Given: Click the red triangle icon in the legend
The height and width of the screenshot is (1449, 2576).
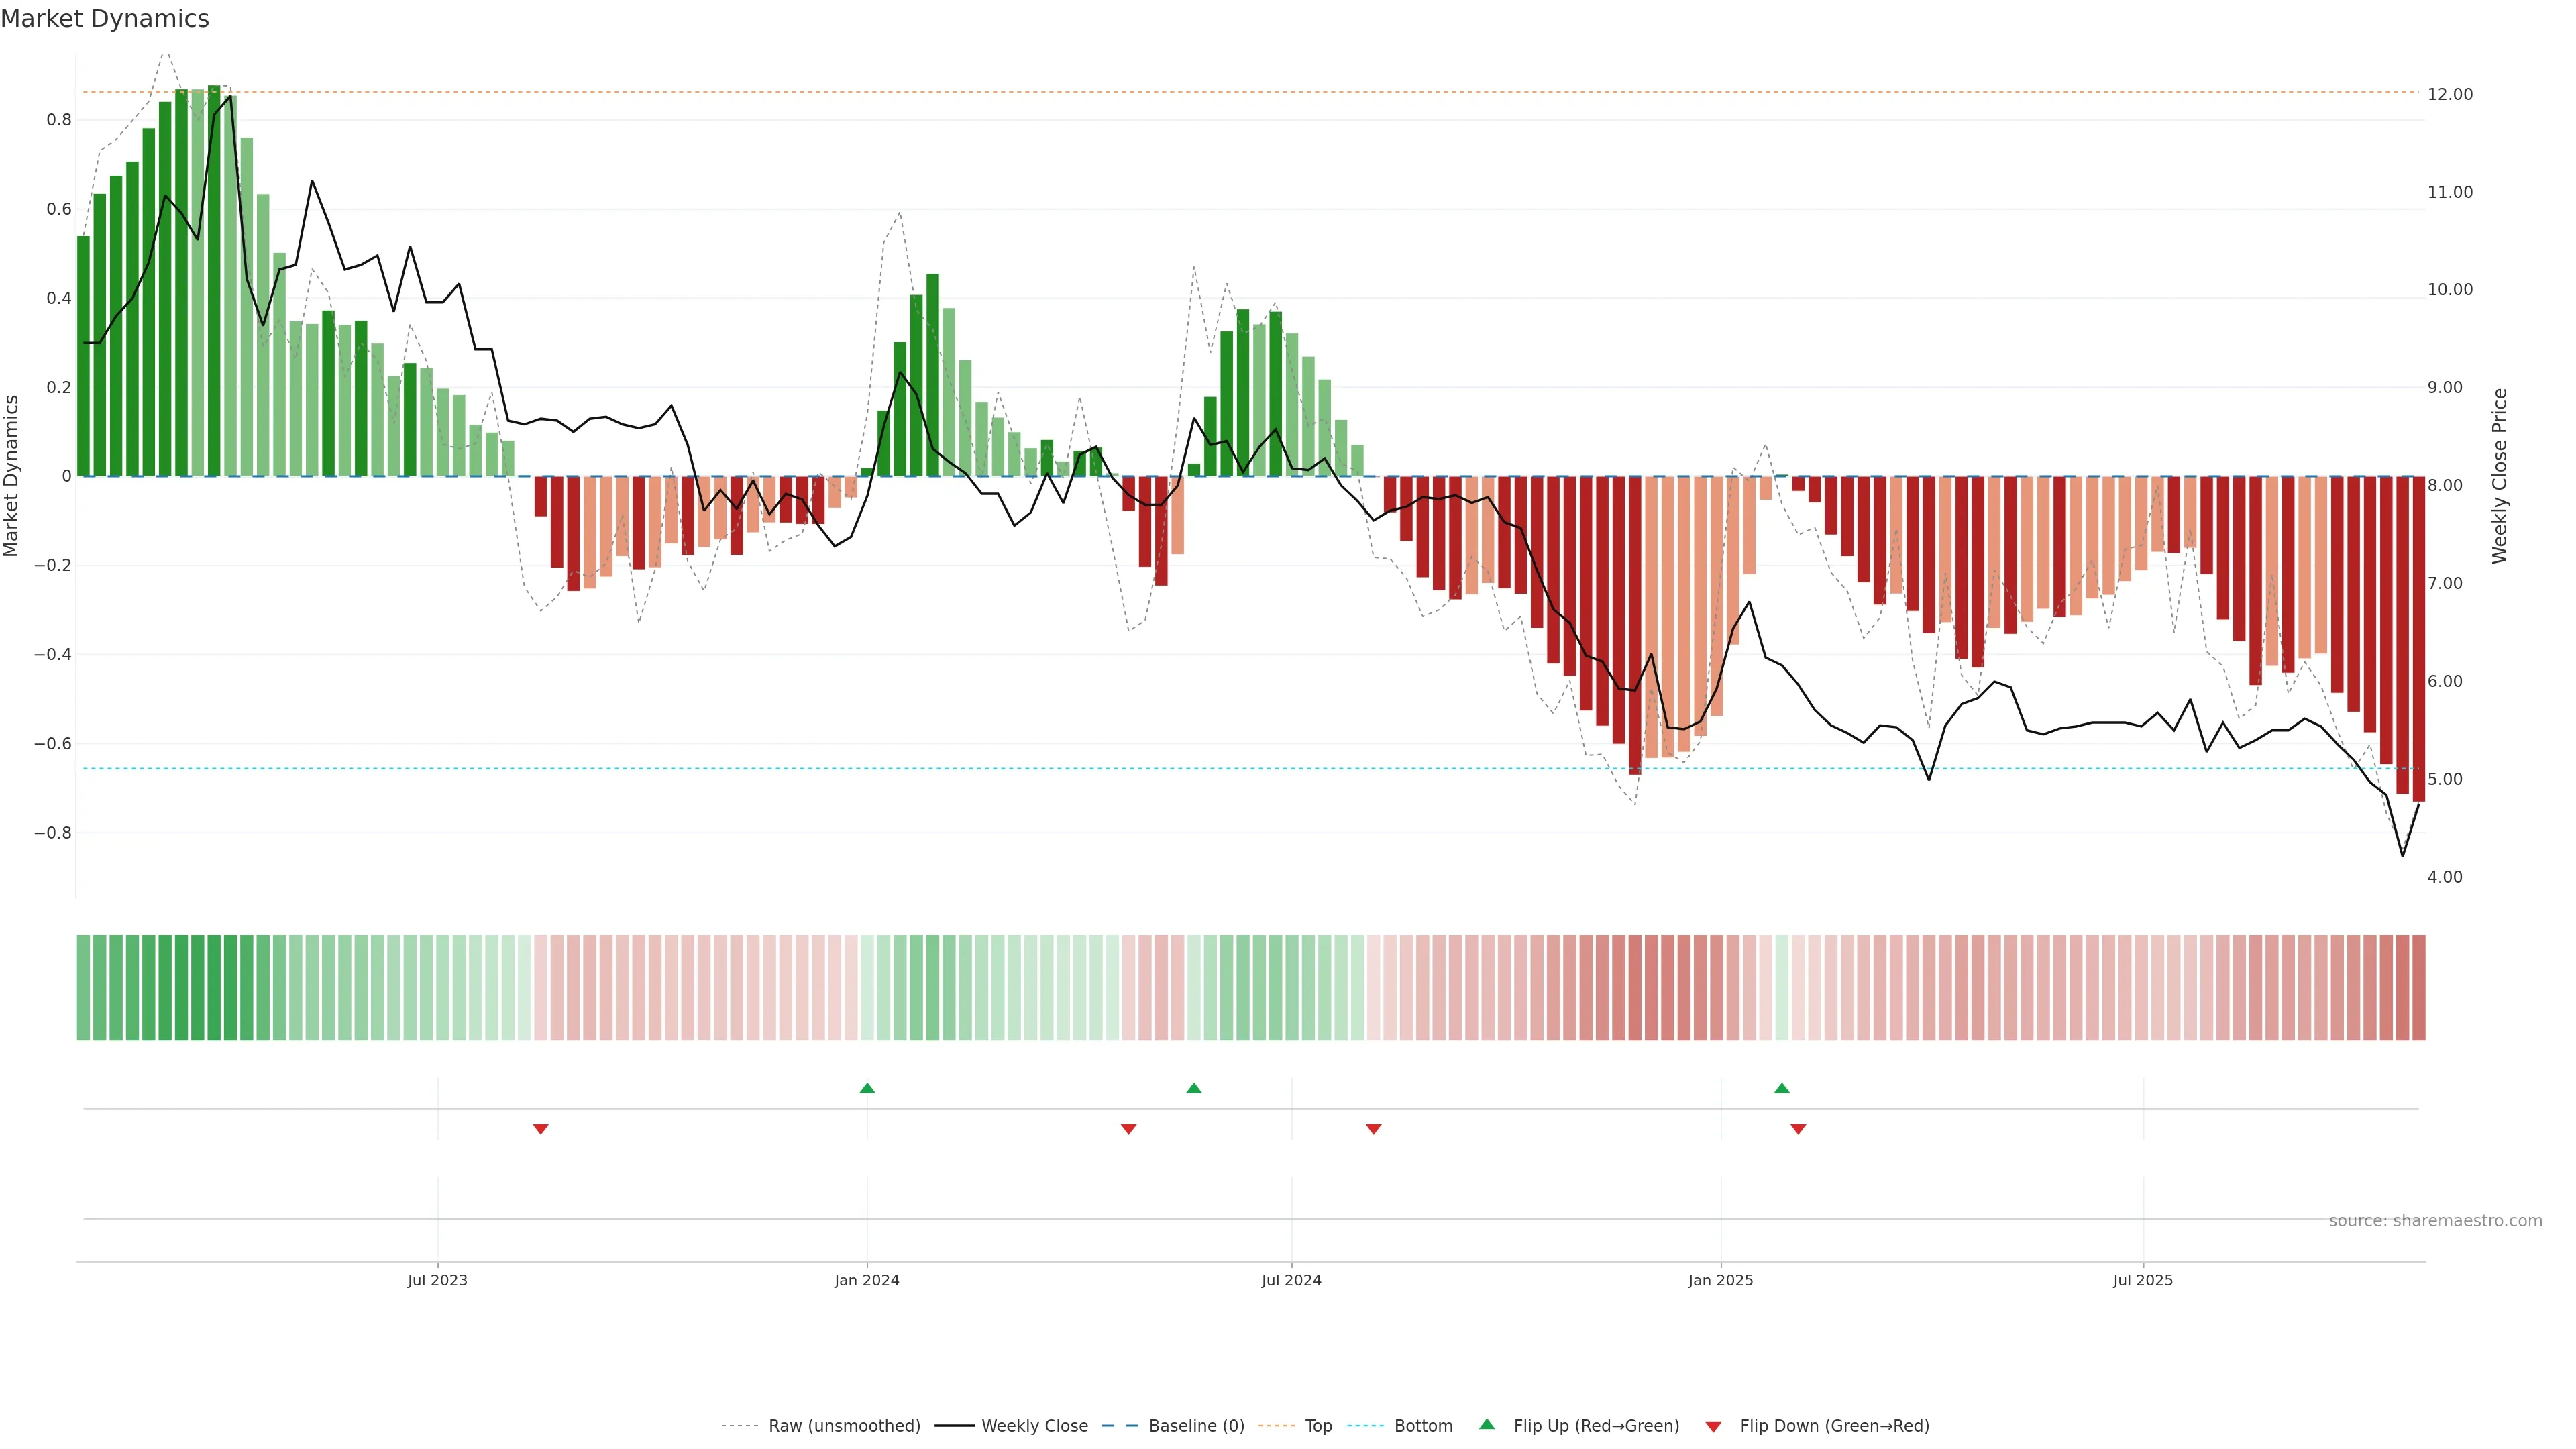Looking at the screenshot, I should pyautogui.click(x=1713, y=1426).
